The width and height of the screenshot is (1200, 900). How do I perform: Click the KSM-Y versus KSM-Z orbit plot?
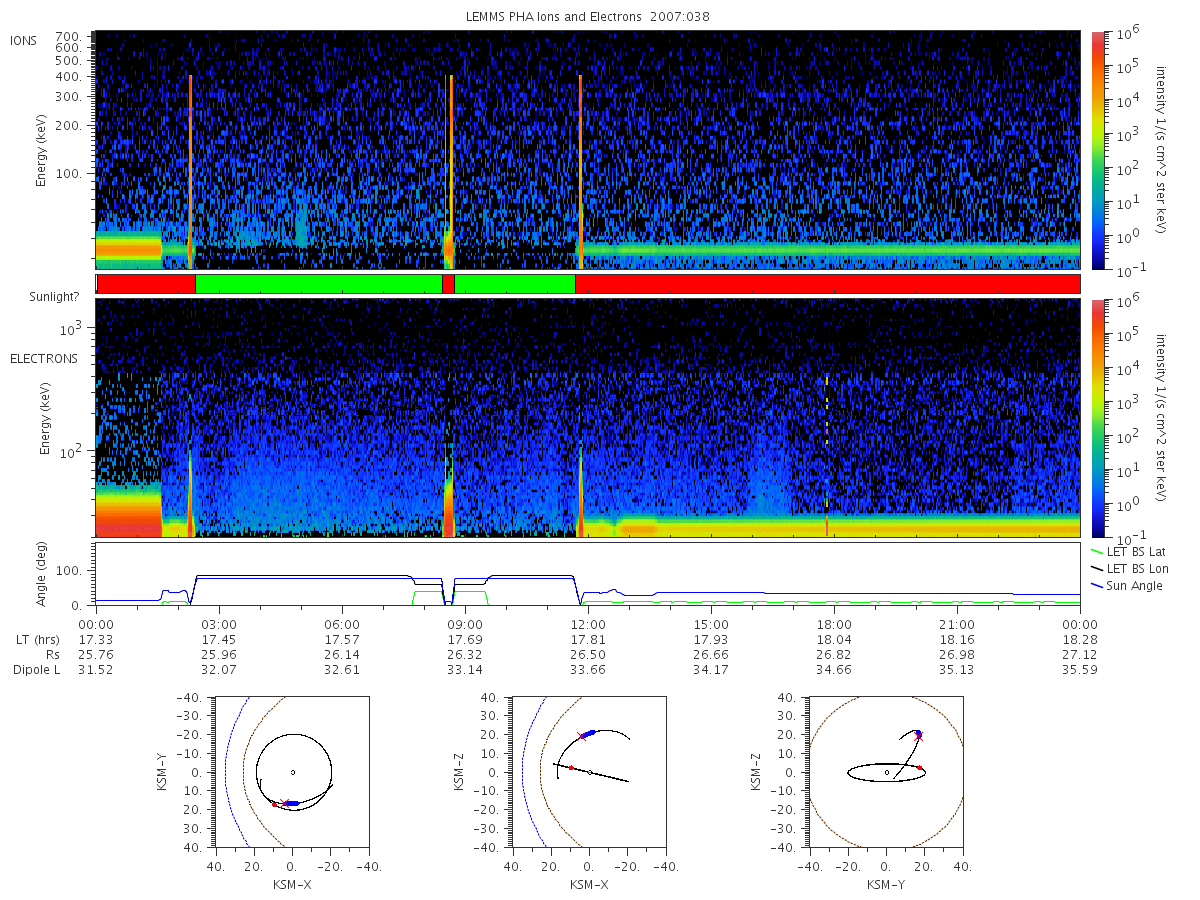click(886, 772)
